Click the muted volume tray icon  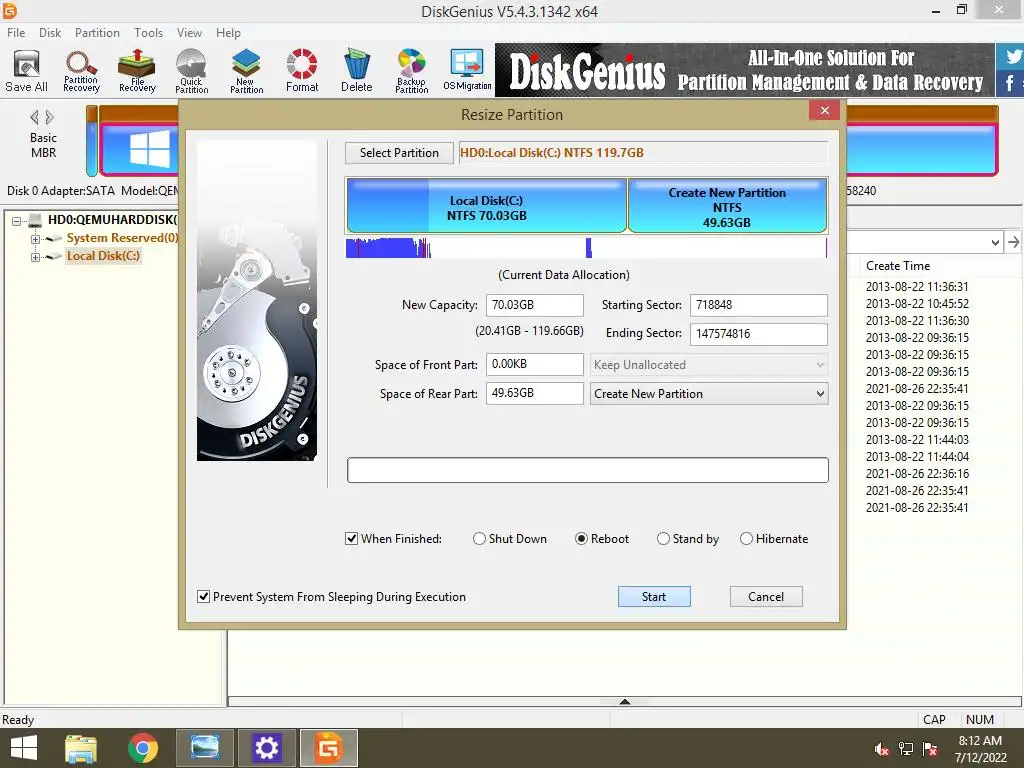pos(882,749)
